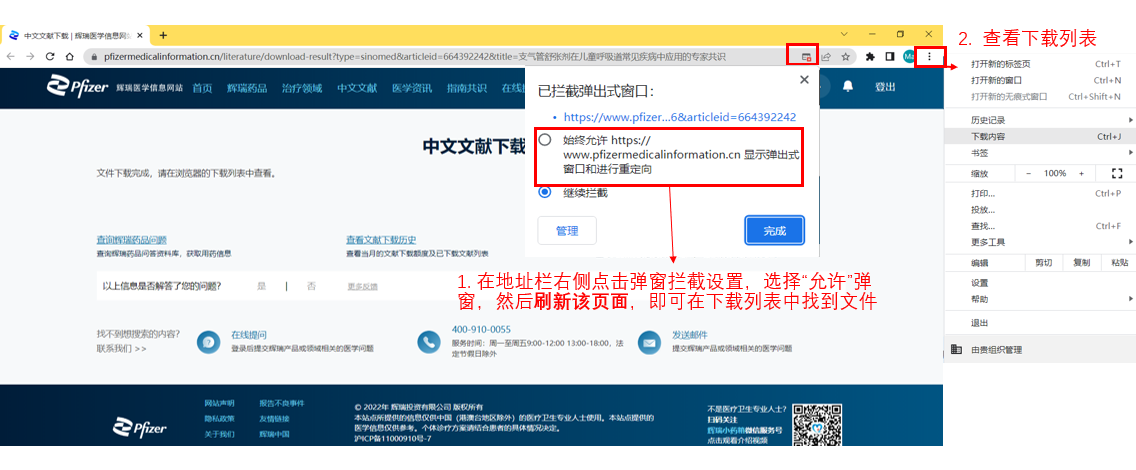Click the address bar padlock icon
This screenshot has width=1136, height=470.
pyautogui.click(x=93, y=56)
